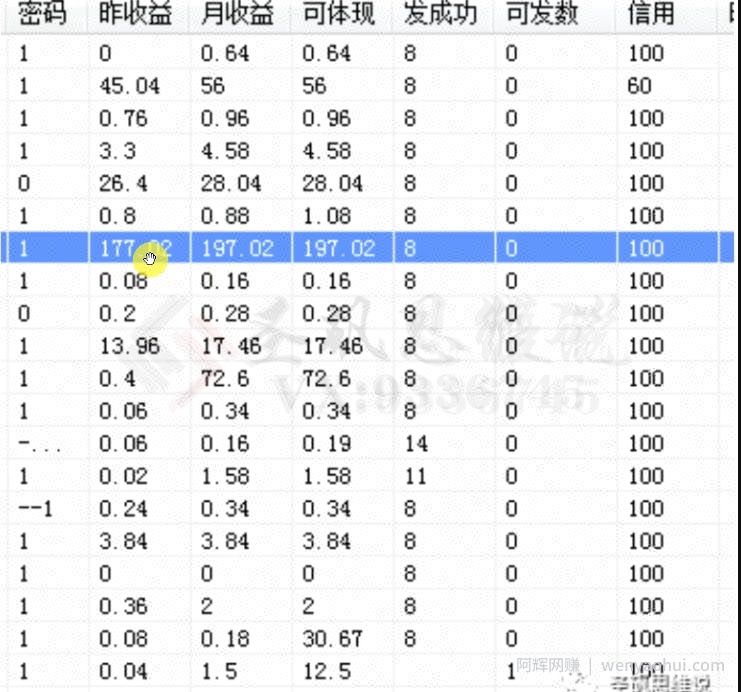741x692 pixels.
Task: Select the 发成功 value 14
Action: 416,444
